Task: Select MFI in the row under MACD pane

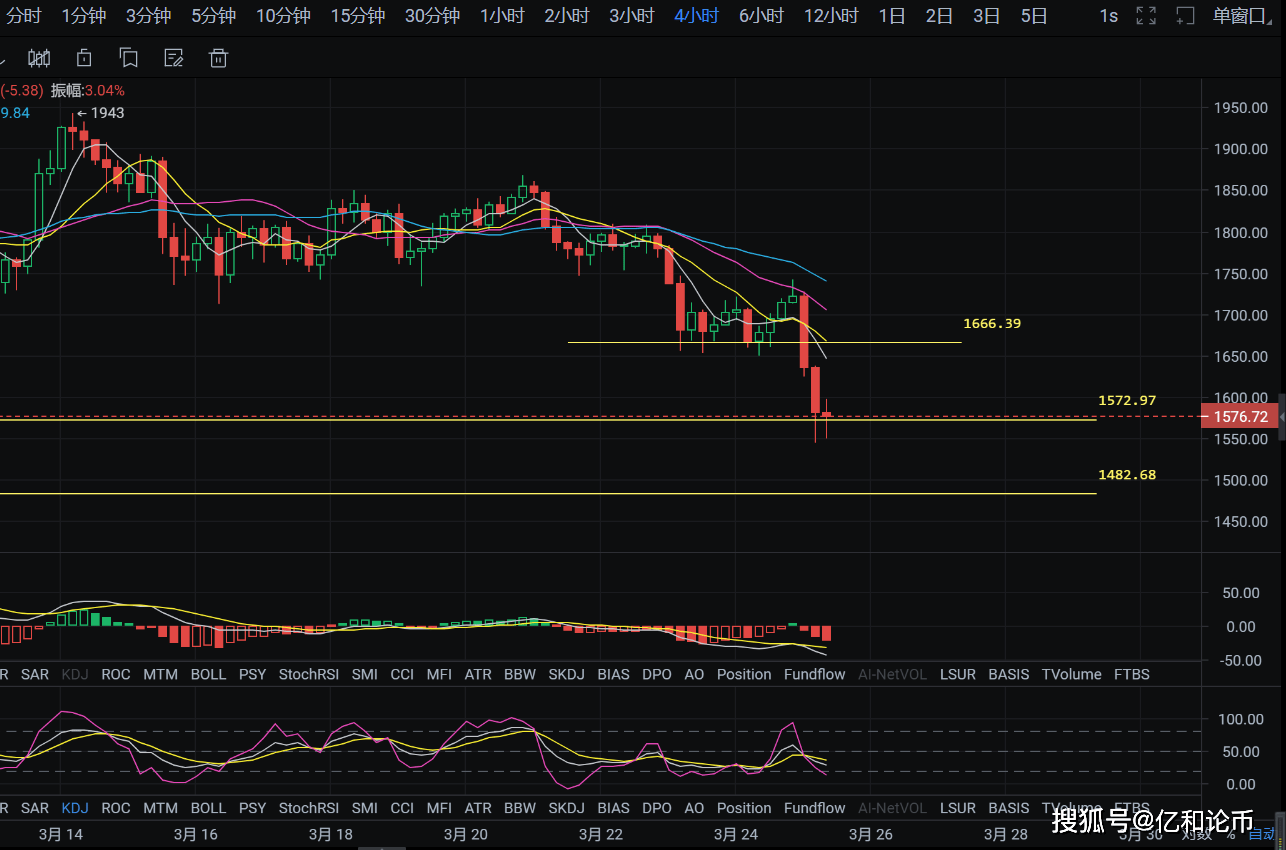Action: [x=439, y=674]
